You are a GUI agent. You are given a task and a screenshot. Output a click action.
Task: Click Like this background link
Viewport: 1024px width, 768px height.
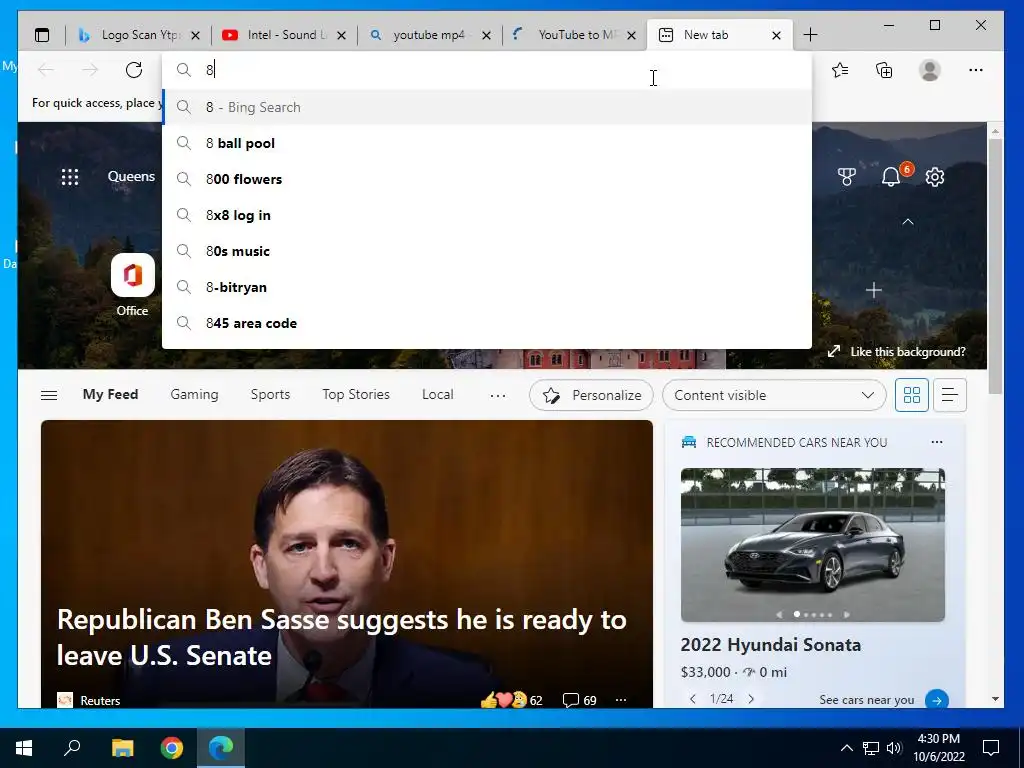pyautogui.click(x=897, y=351)
